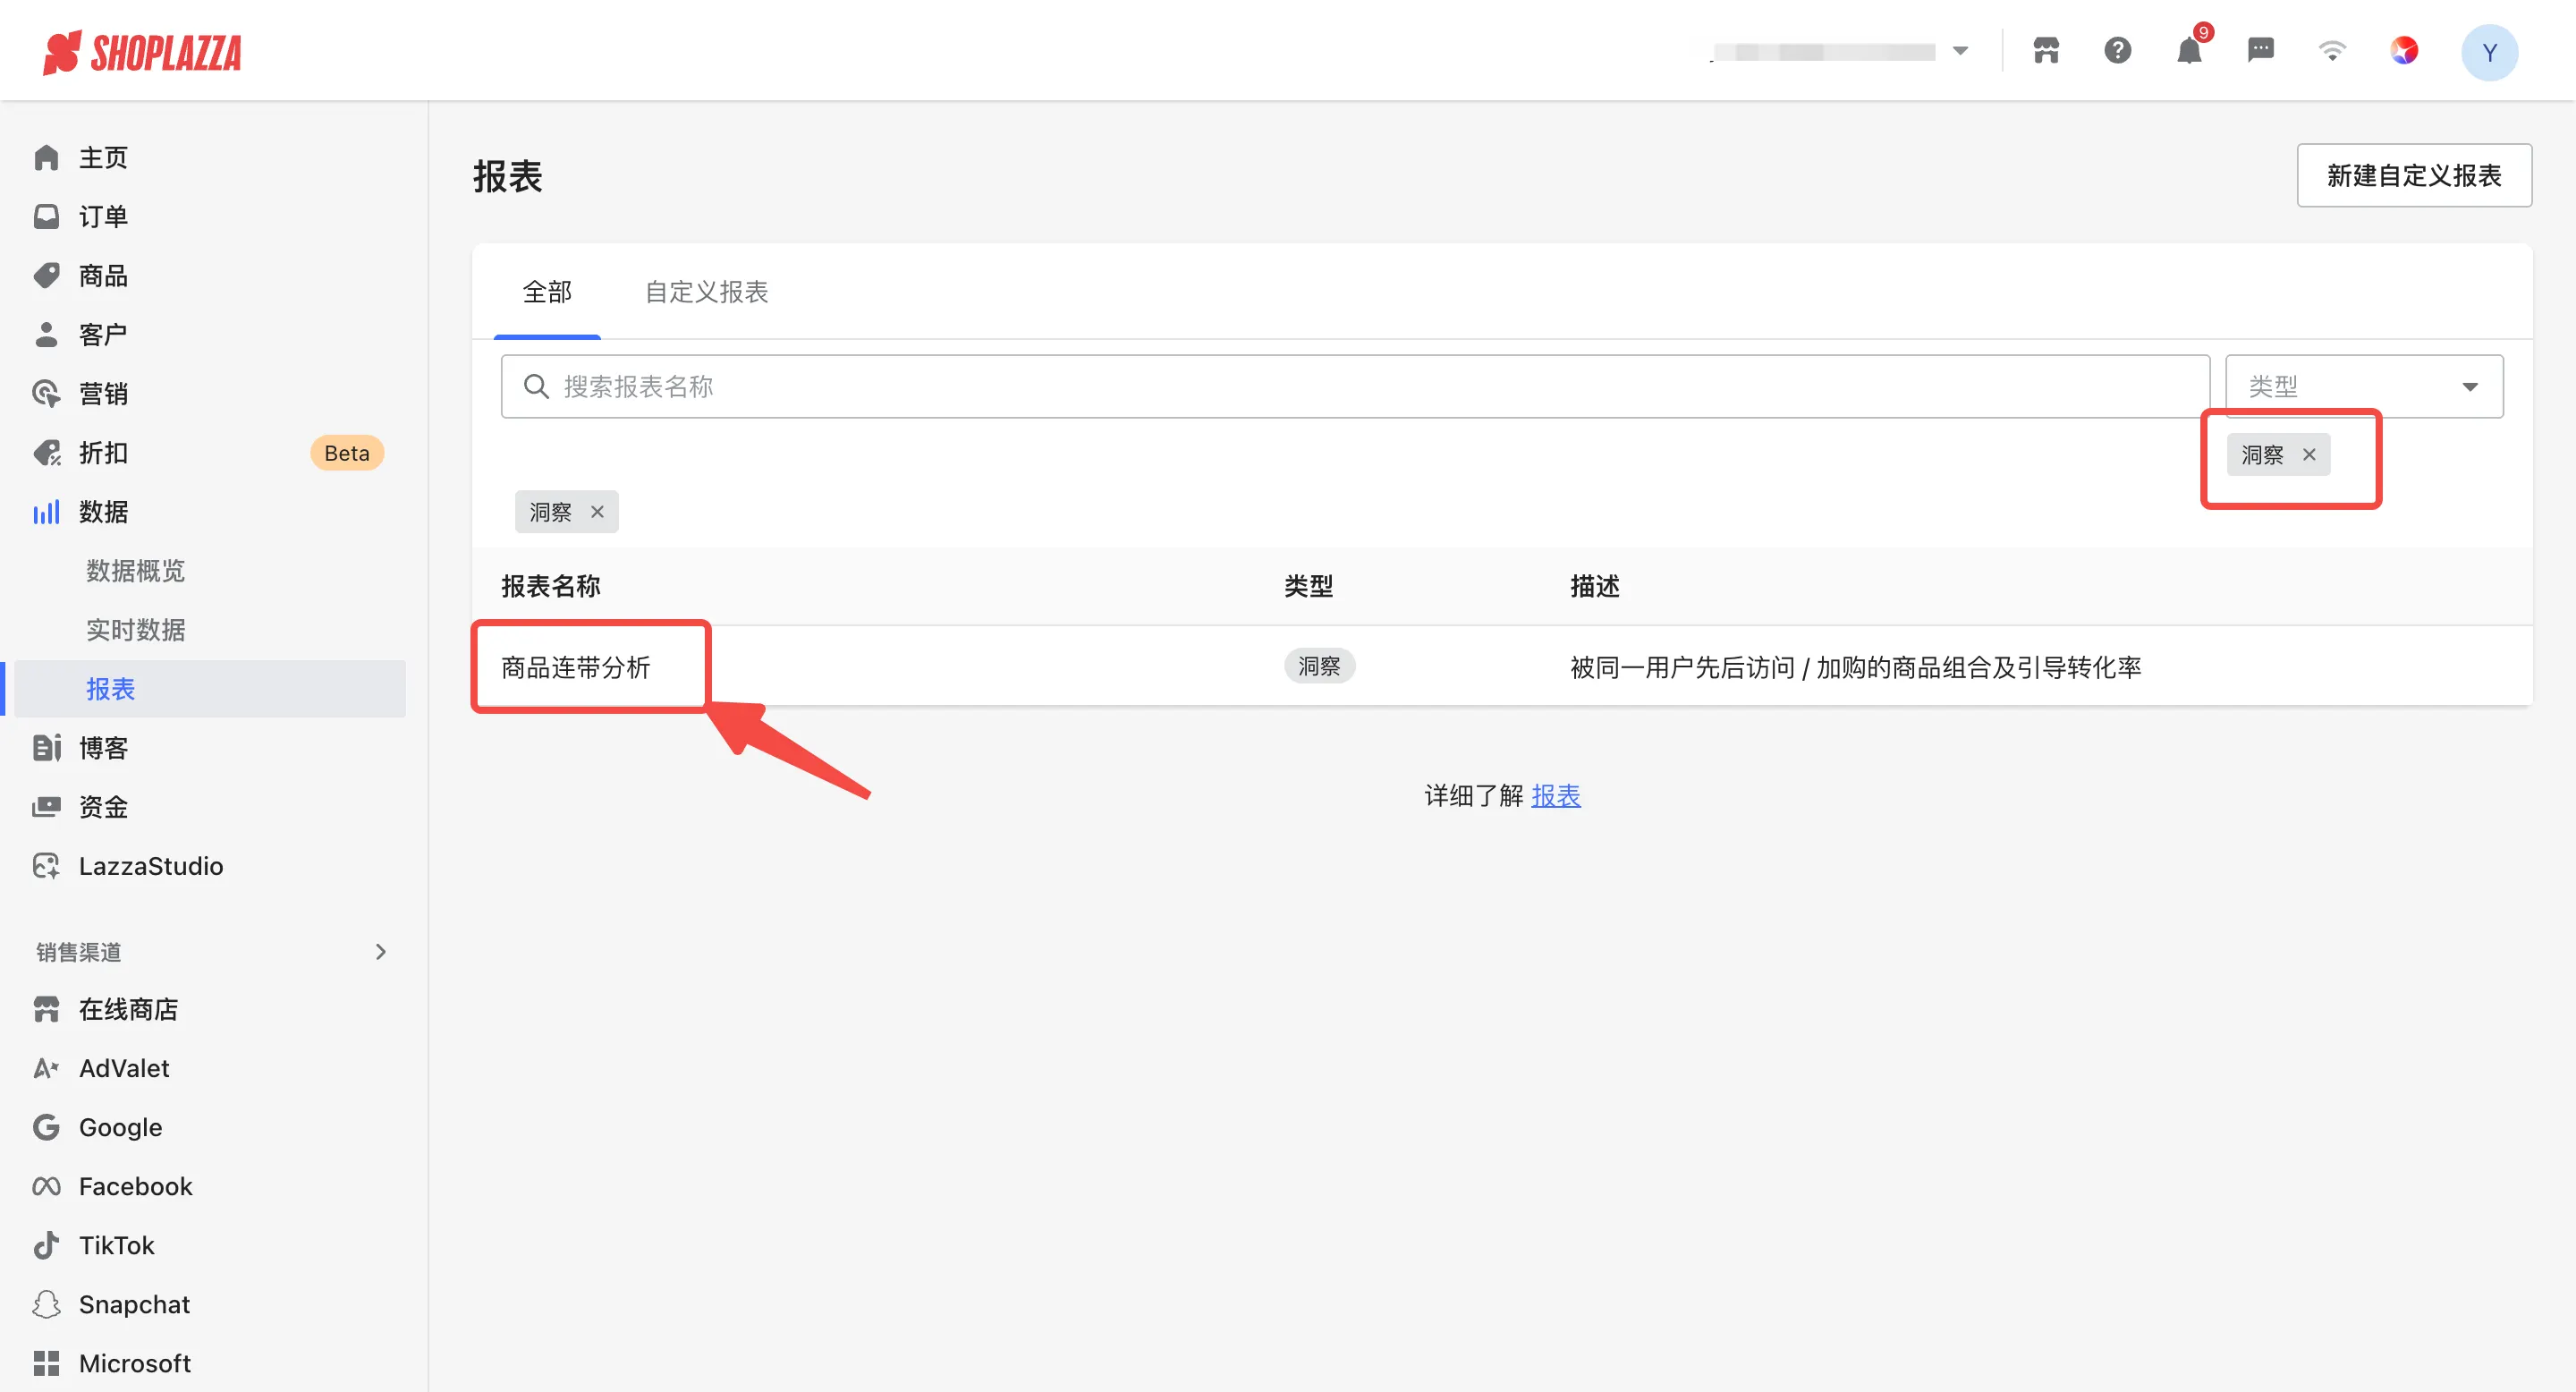The width and height of the screenshot is (2576, 1392).
Task: Switch to the 全部 tab
Action: click(547, 292)
